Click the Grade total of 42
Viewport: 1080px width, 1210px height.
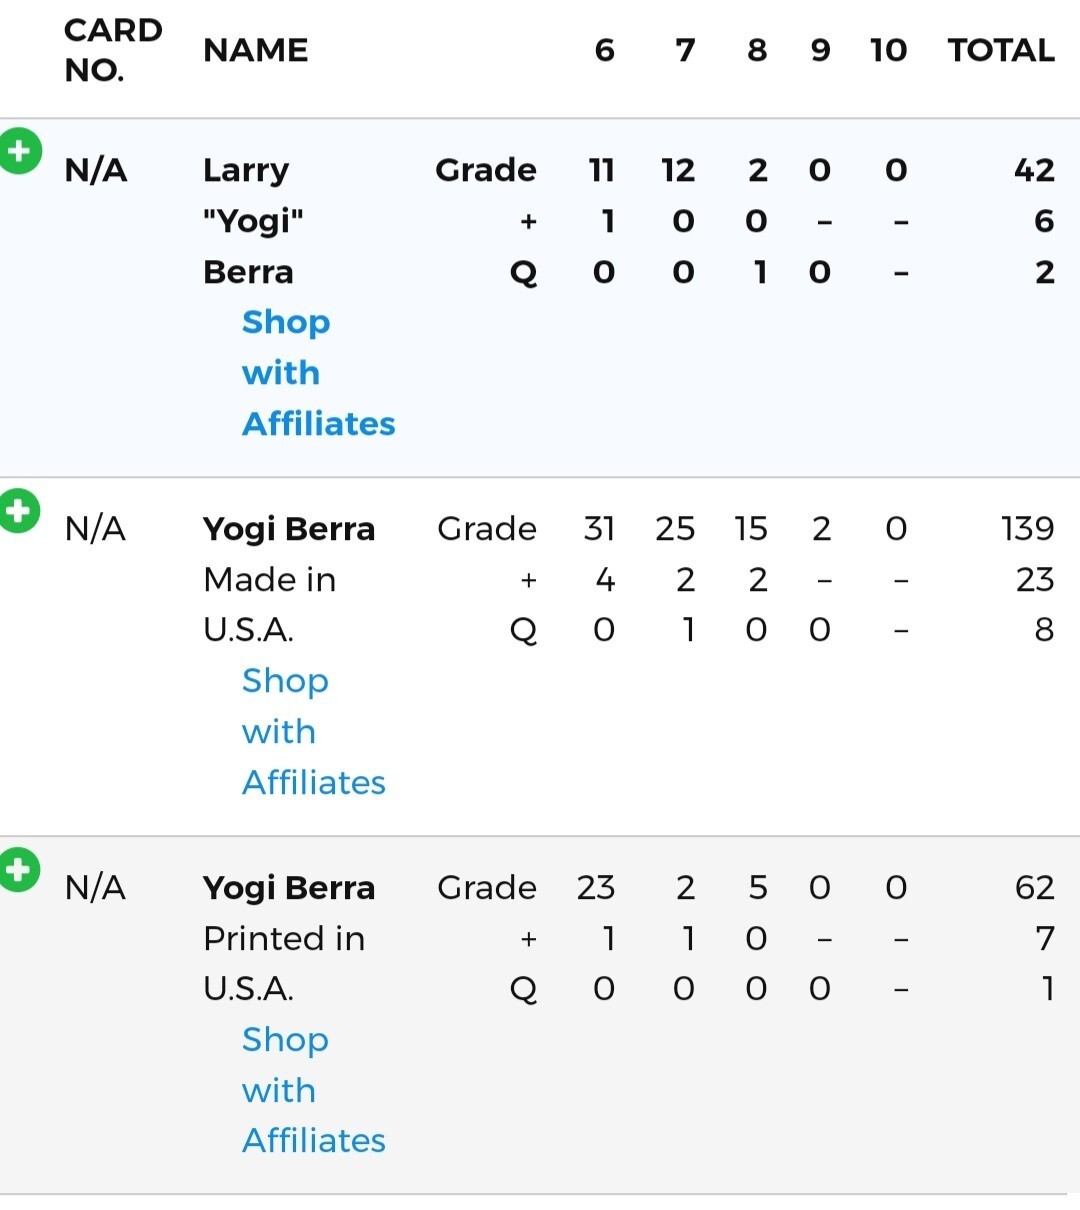[1034, 170]
